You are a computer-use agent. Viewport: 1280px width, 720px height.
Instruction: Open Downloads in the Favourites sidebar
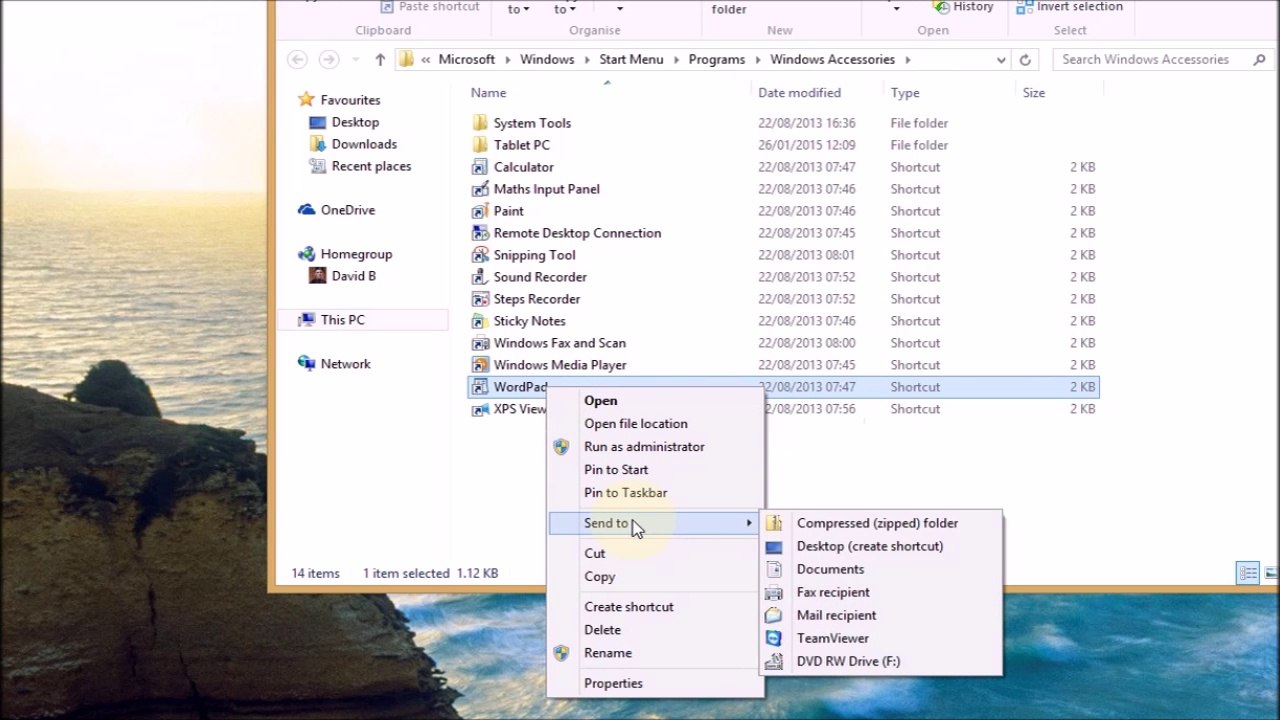(364, 144)
